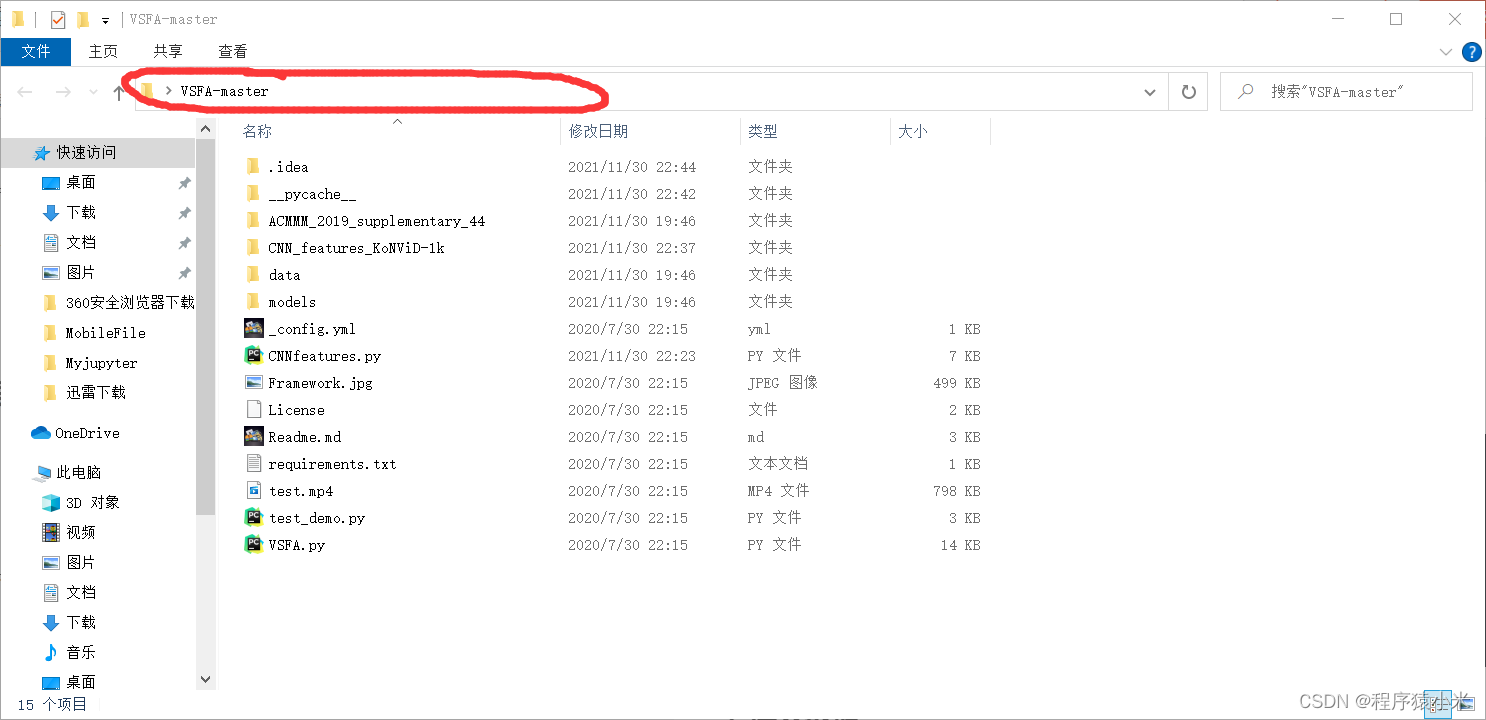Select the test_demo.py file icon
Viewport: 1486px width, 720px height.
tap(254, 517)
